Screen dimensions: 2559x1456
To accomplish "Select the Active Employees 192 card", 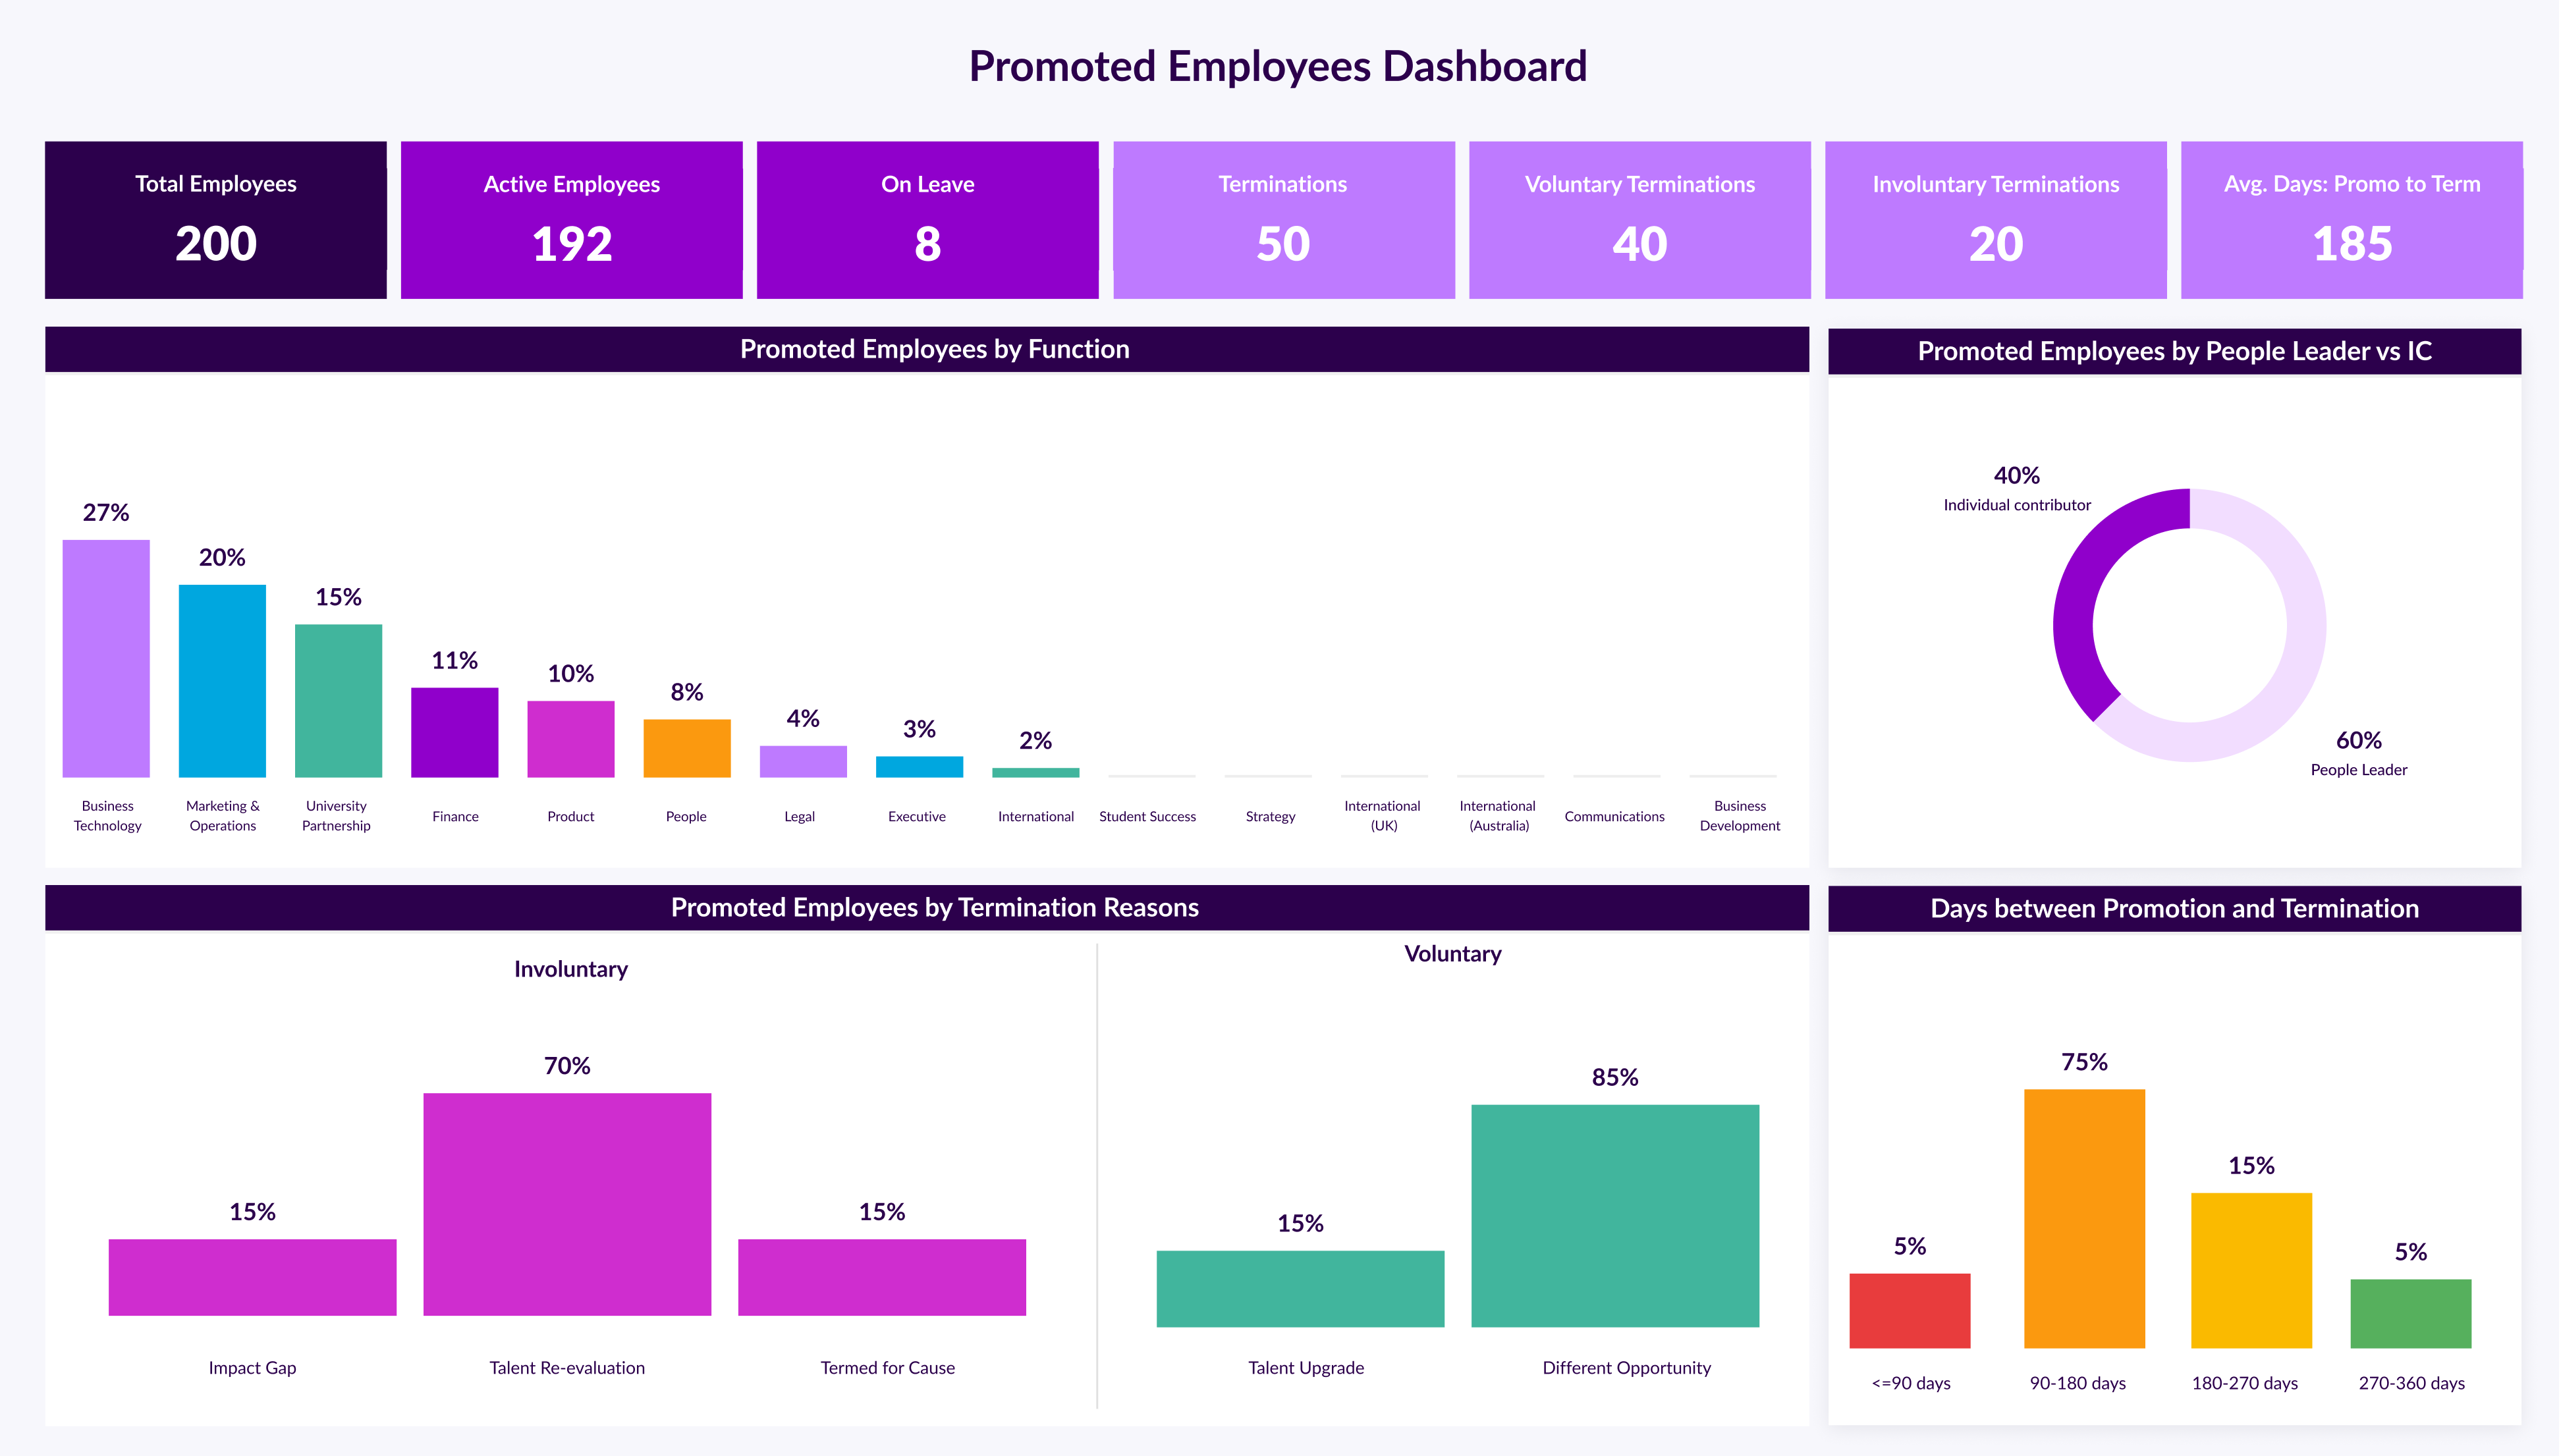I will click(x=571, y=220).
